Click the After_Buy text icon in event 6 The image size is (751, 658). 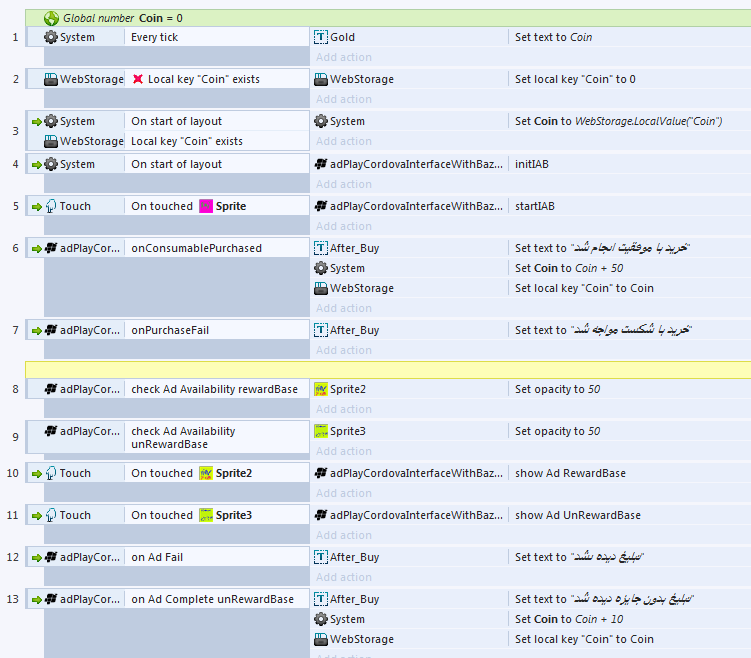point(321,248)
